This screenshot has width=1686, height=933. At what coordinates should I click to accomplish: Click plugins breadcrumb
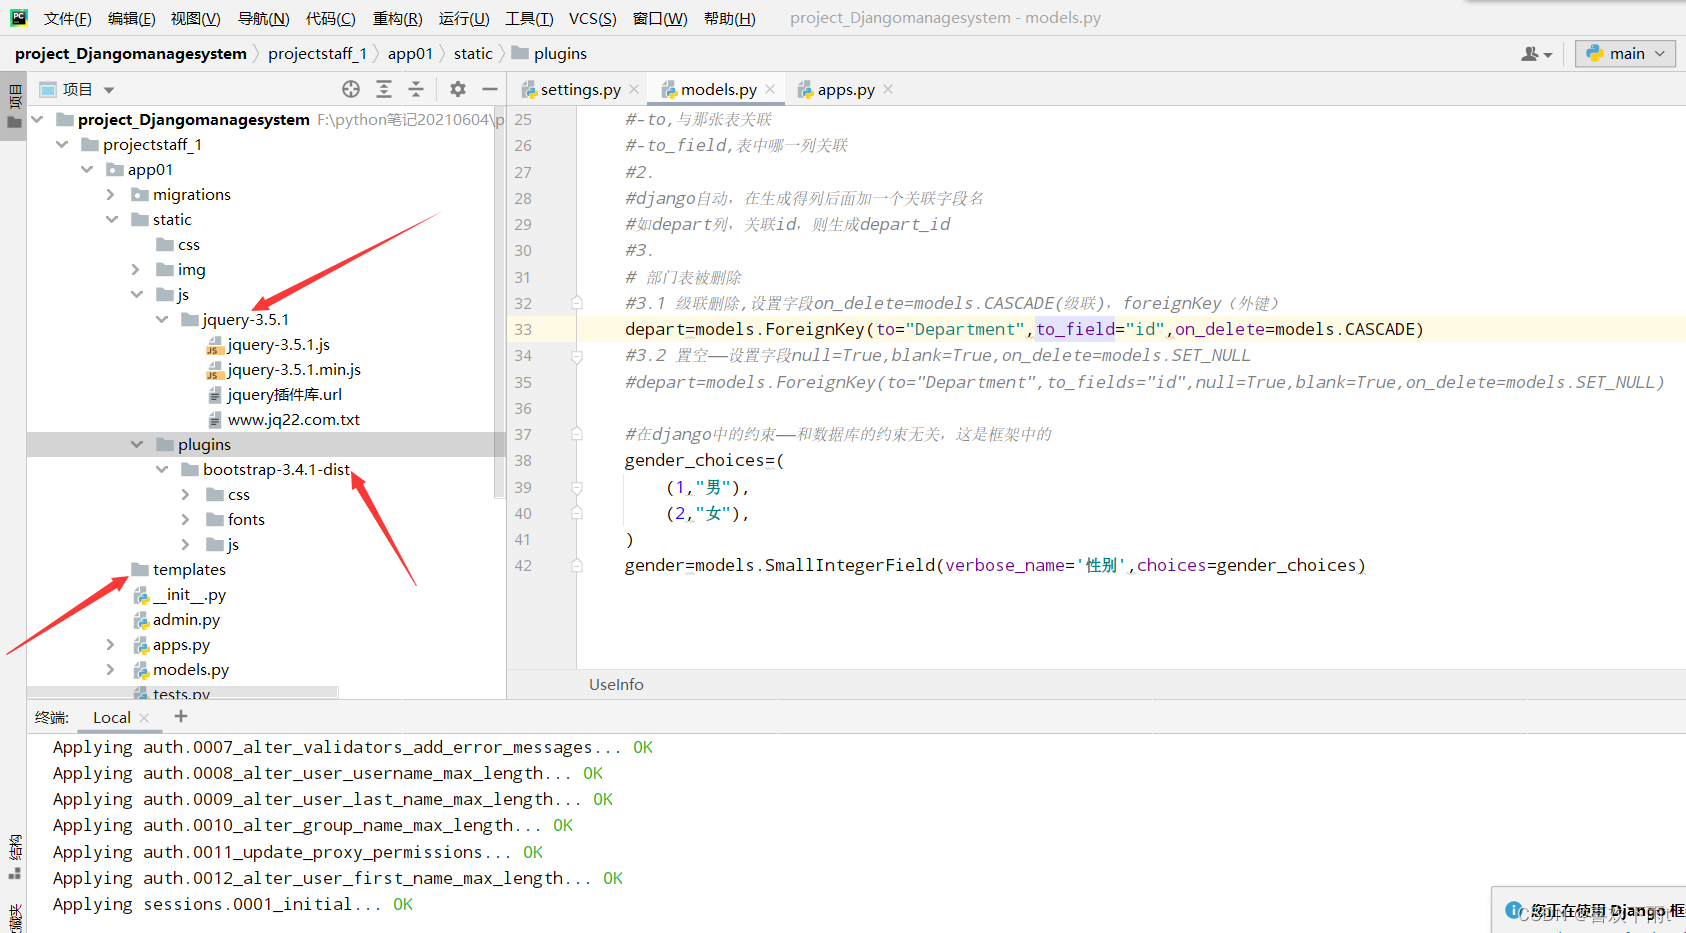(x=550, y=54)
